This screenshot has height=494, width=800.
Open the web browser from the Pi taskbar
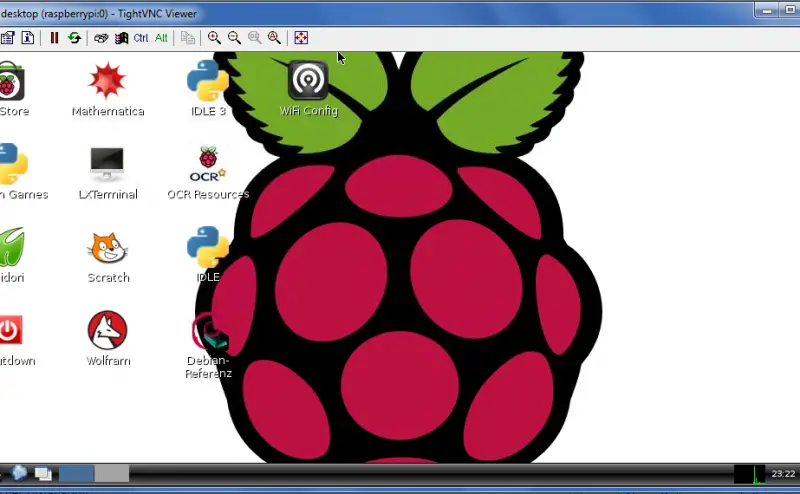pyautogui.click(x=19, y=473)
